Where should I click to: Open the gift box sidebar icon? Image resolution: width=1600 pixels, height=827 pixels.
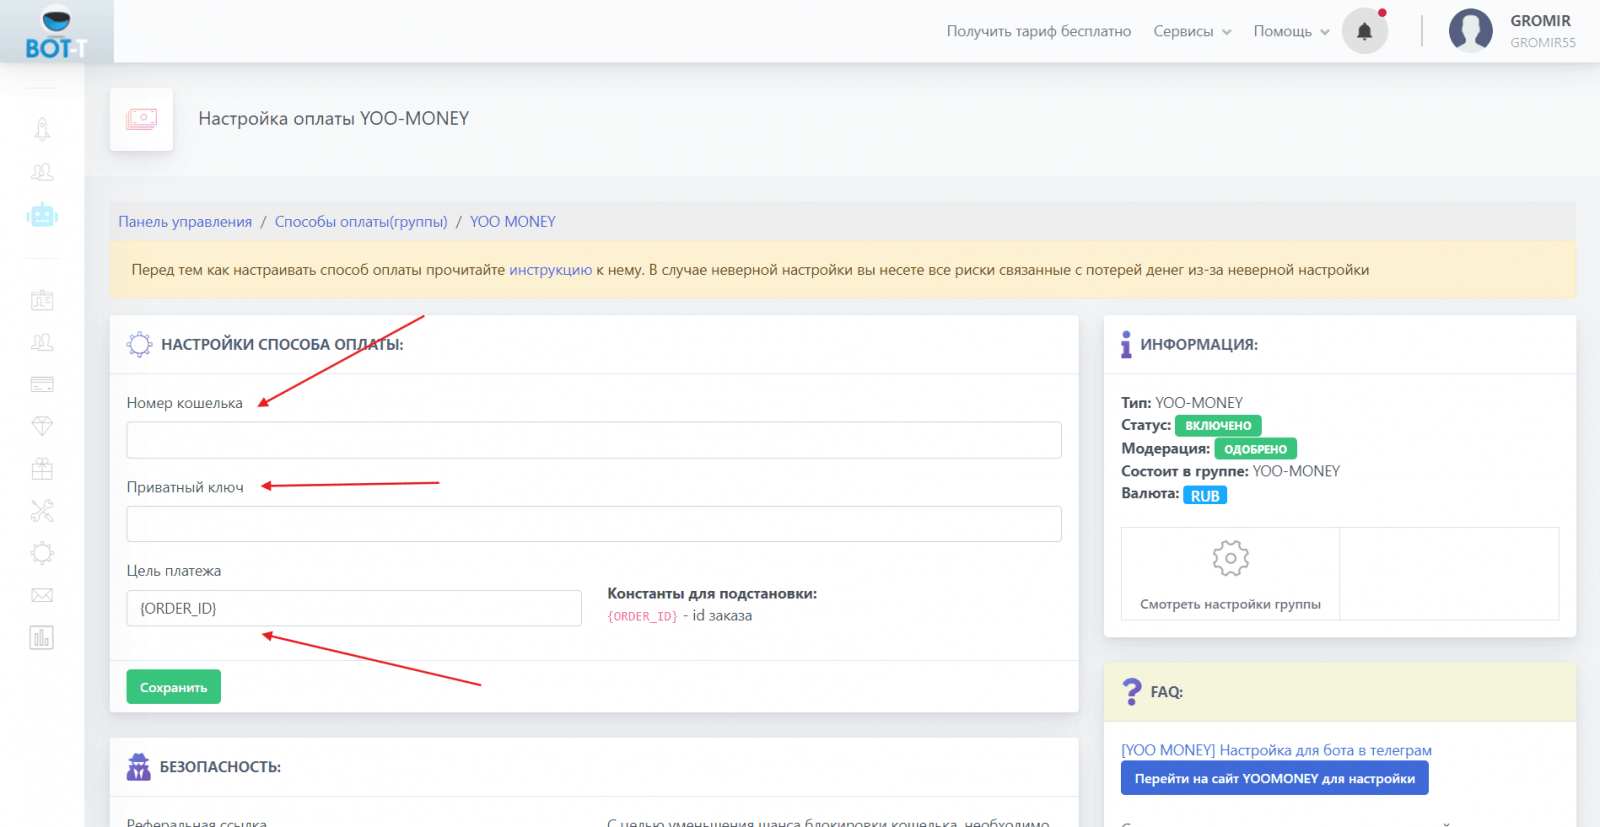coord(42,468)
